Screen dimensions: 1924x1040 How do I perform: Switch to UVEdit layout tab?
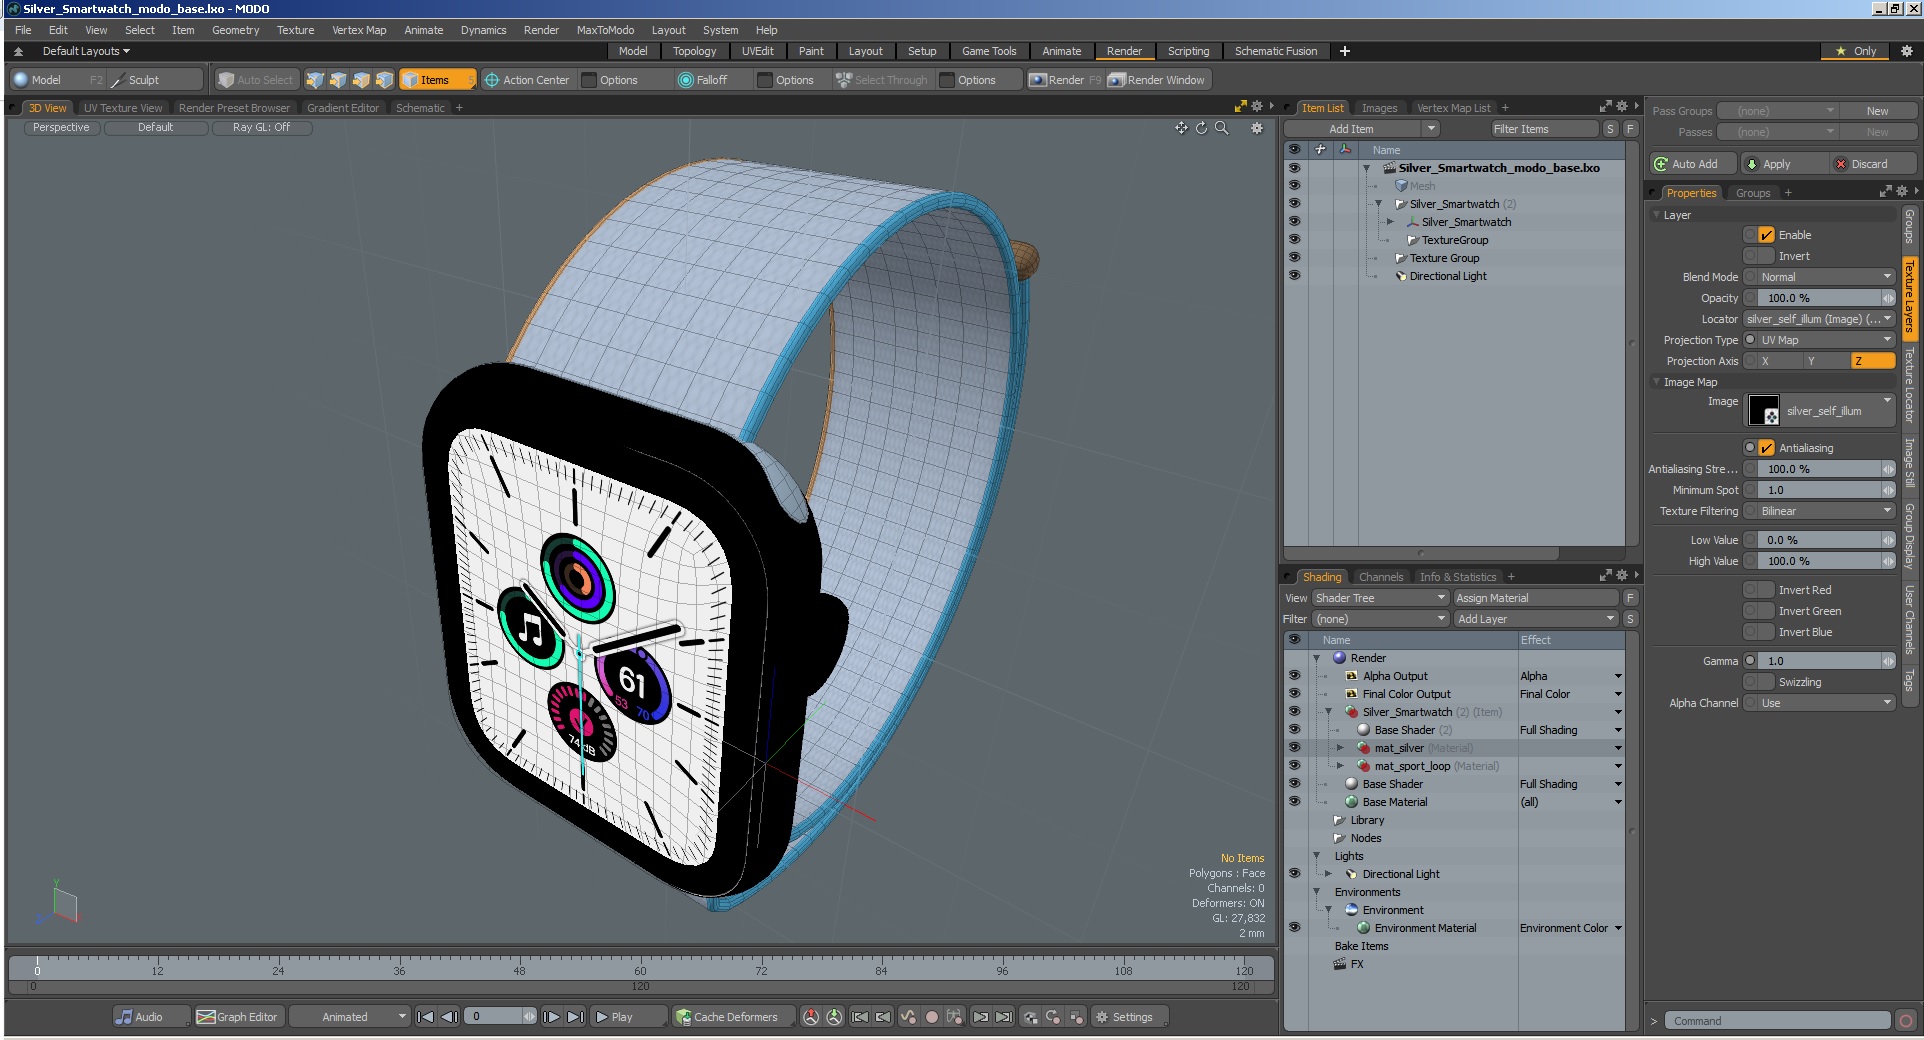(757, 51)
